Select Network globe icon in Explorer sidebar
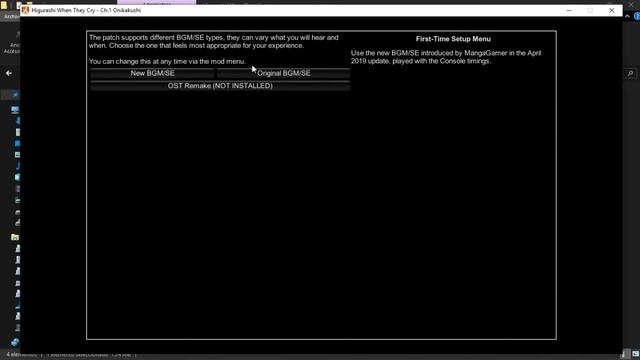Screen dimensions: 640x360 15,342
